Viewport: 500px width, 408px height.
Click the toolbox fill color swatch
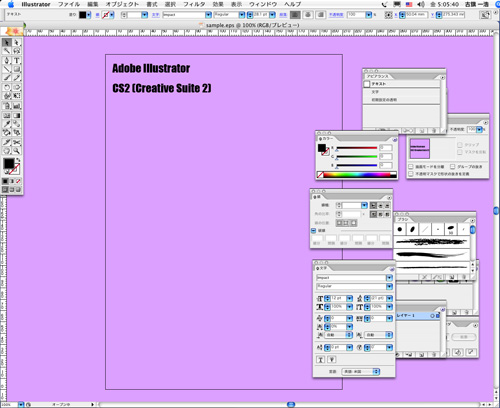click(9, 164)
